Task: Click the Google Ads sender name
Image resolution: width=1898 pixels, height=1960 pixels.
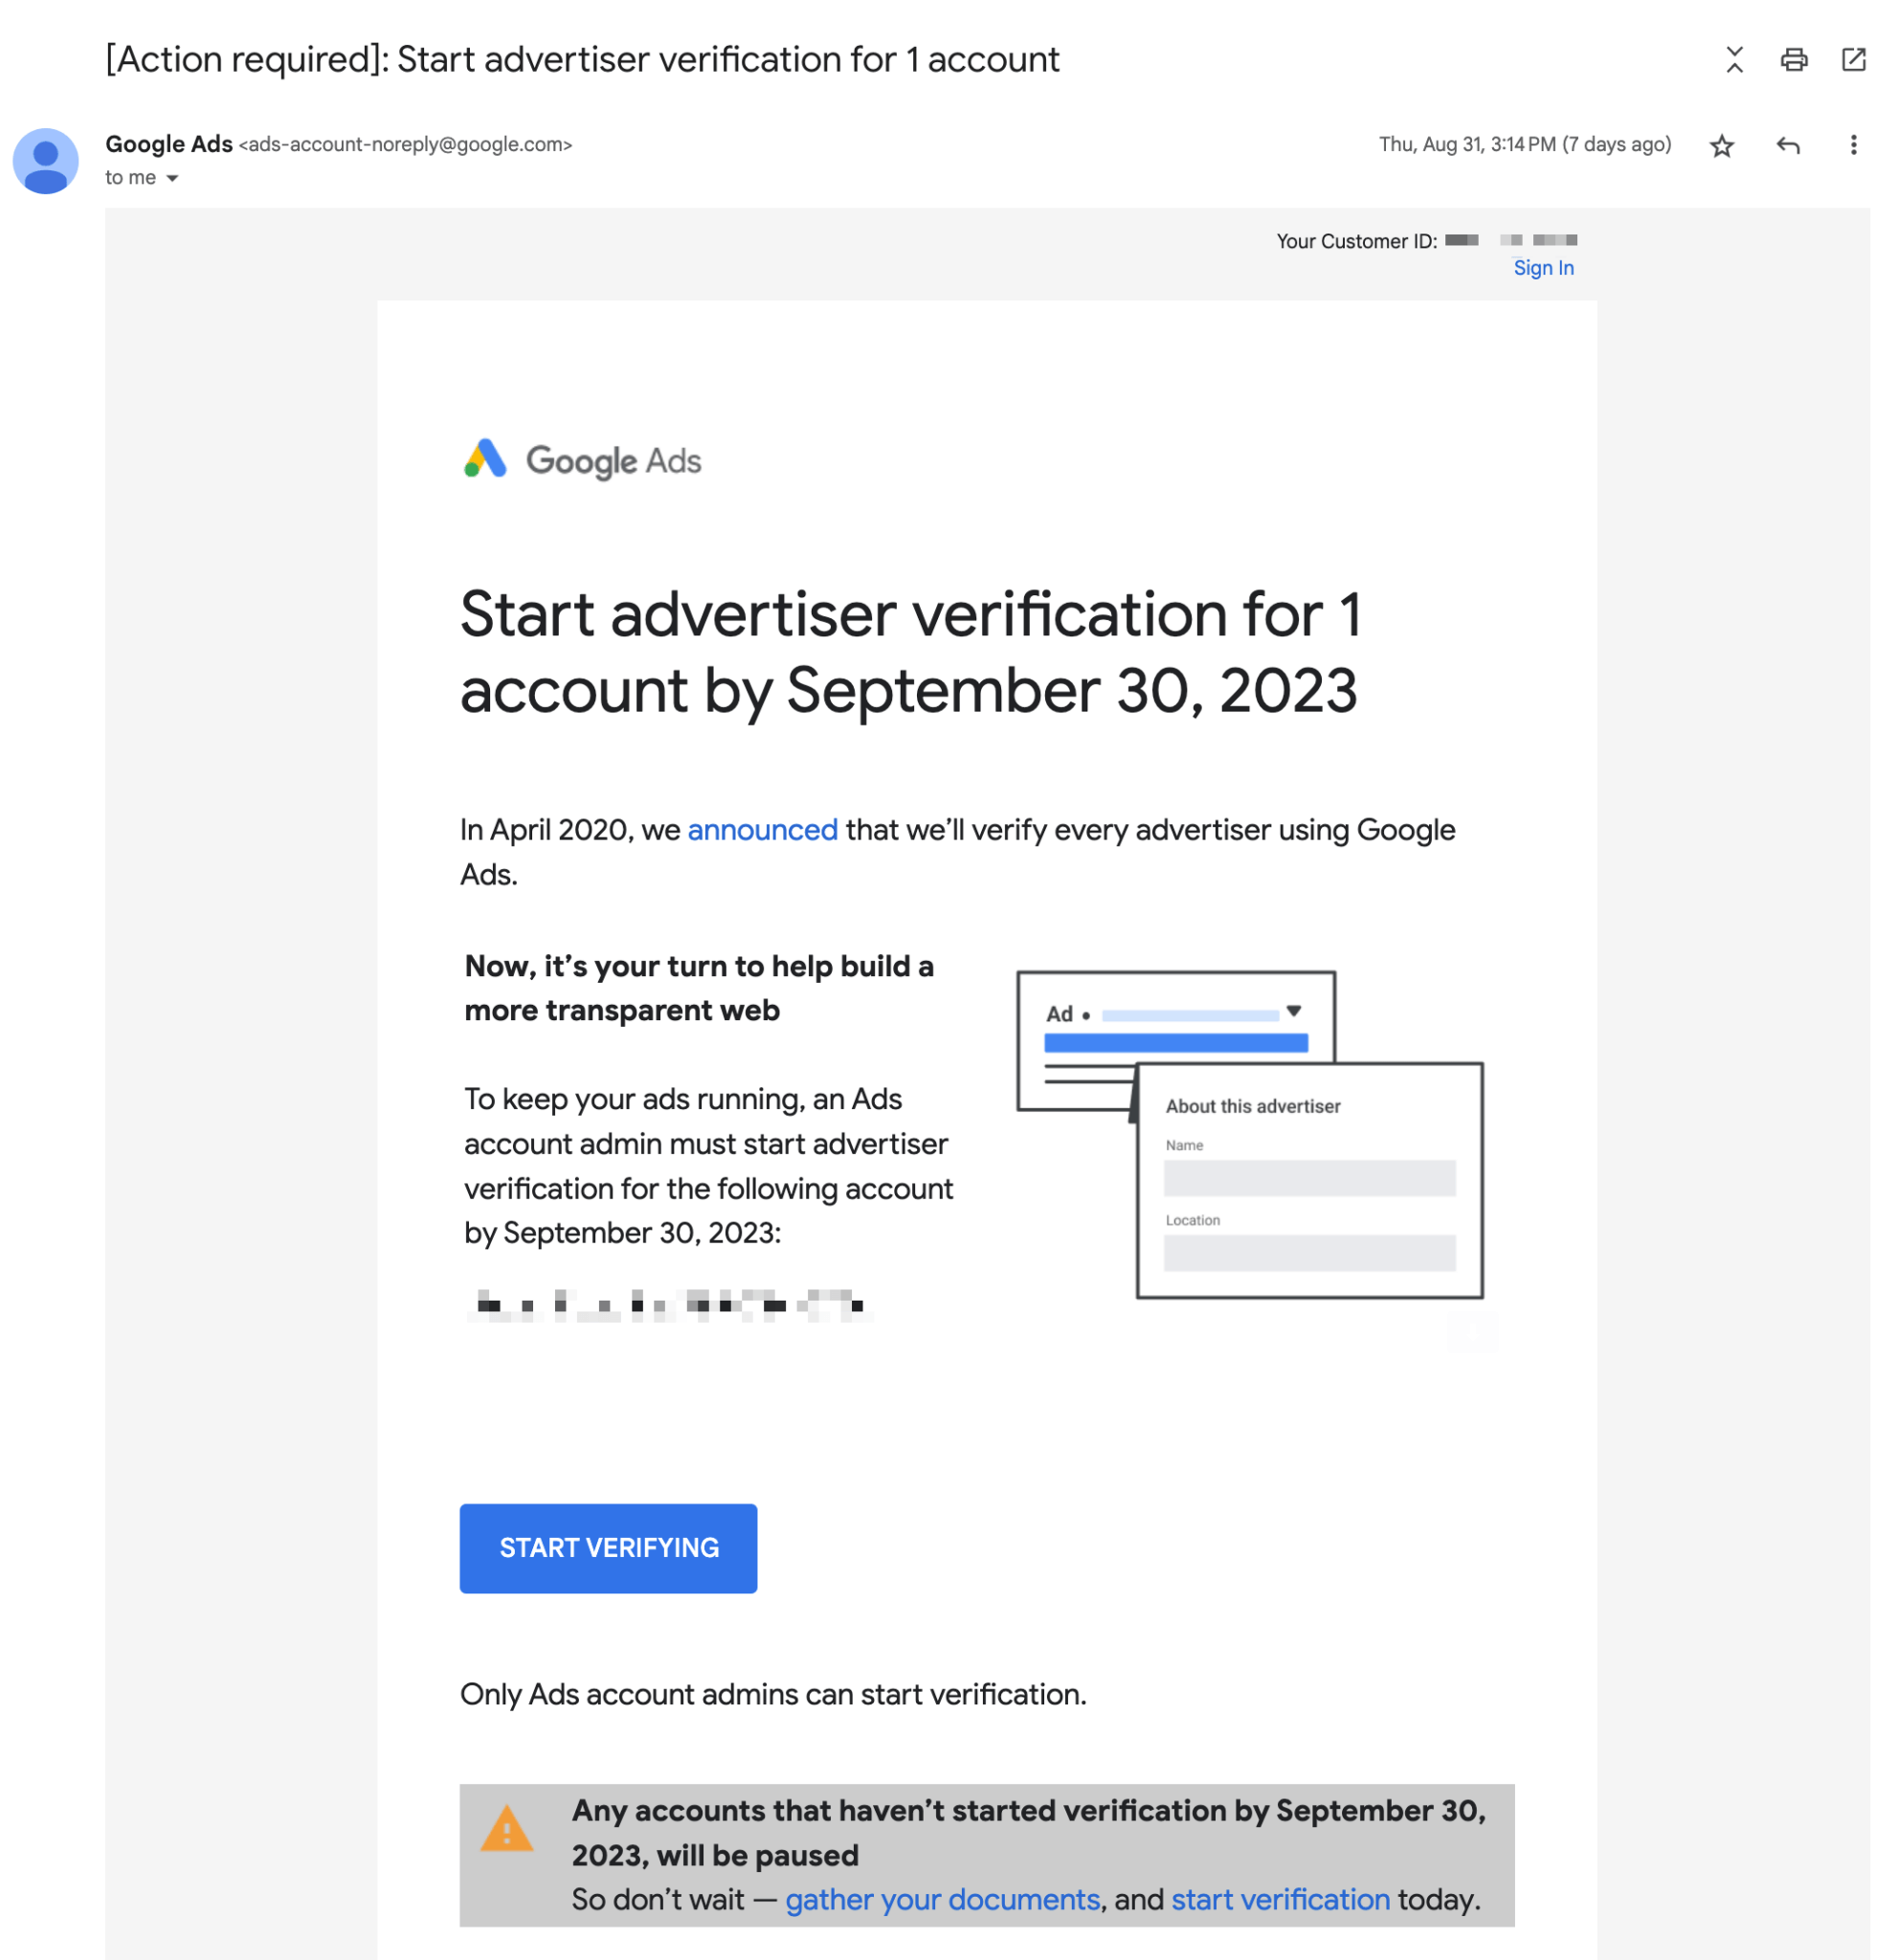Action: [x=168, y=144]
